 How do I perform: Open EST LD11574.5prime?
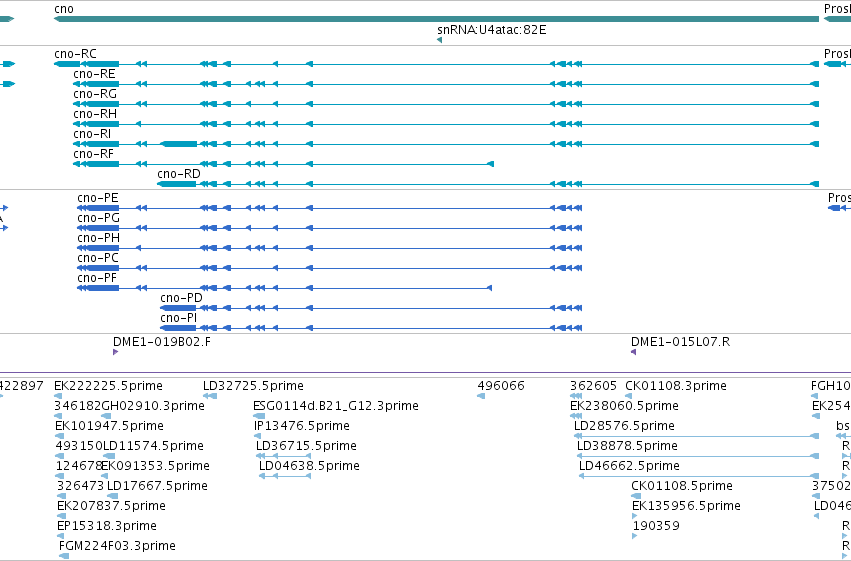[153, 446]
